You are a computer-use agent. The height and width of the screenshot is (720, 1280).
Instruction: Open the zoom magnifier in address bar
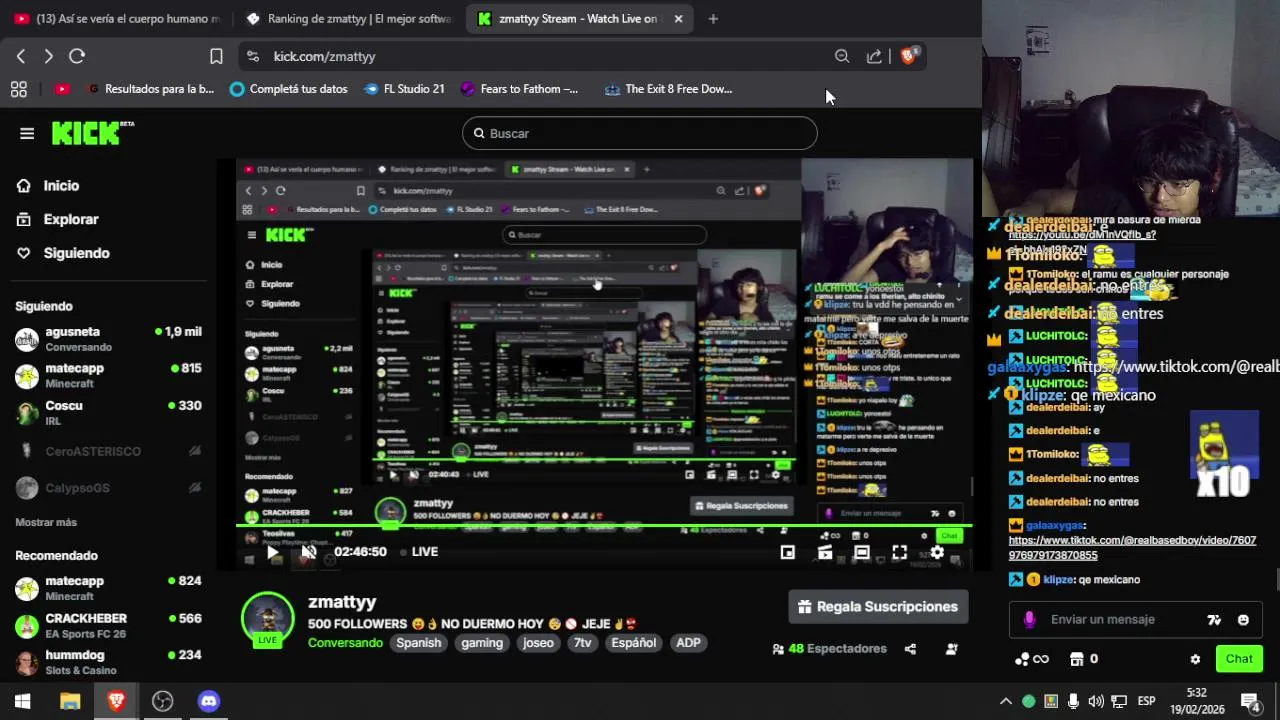pos(842,56)
